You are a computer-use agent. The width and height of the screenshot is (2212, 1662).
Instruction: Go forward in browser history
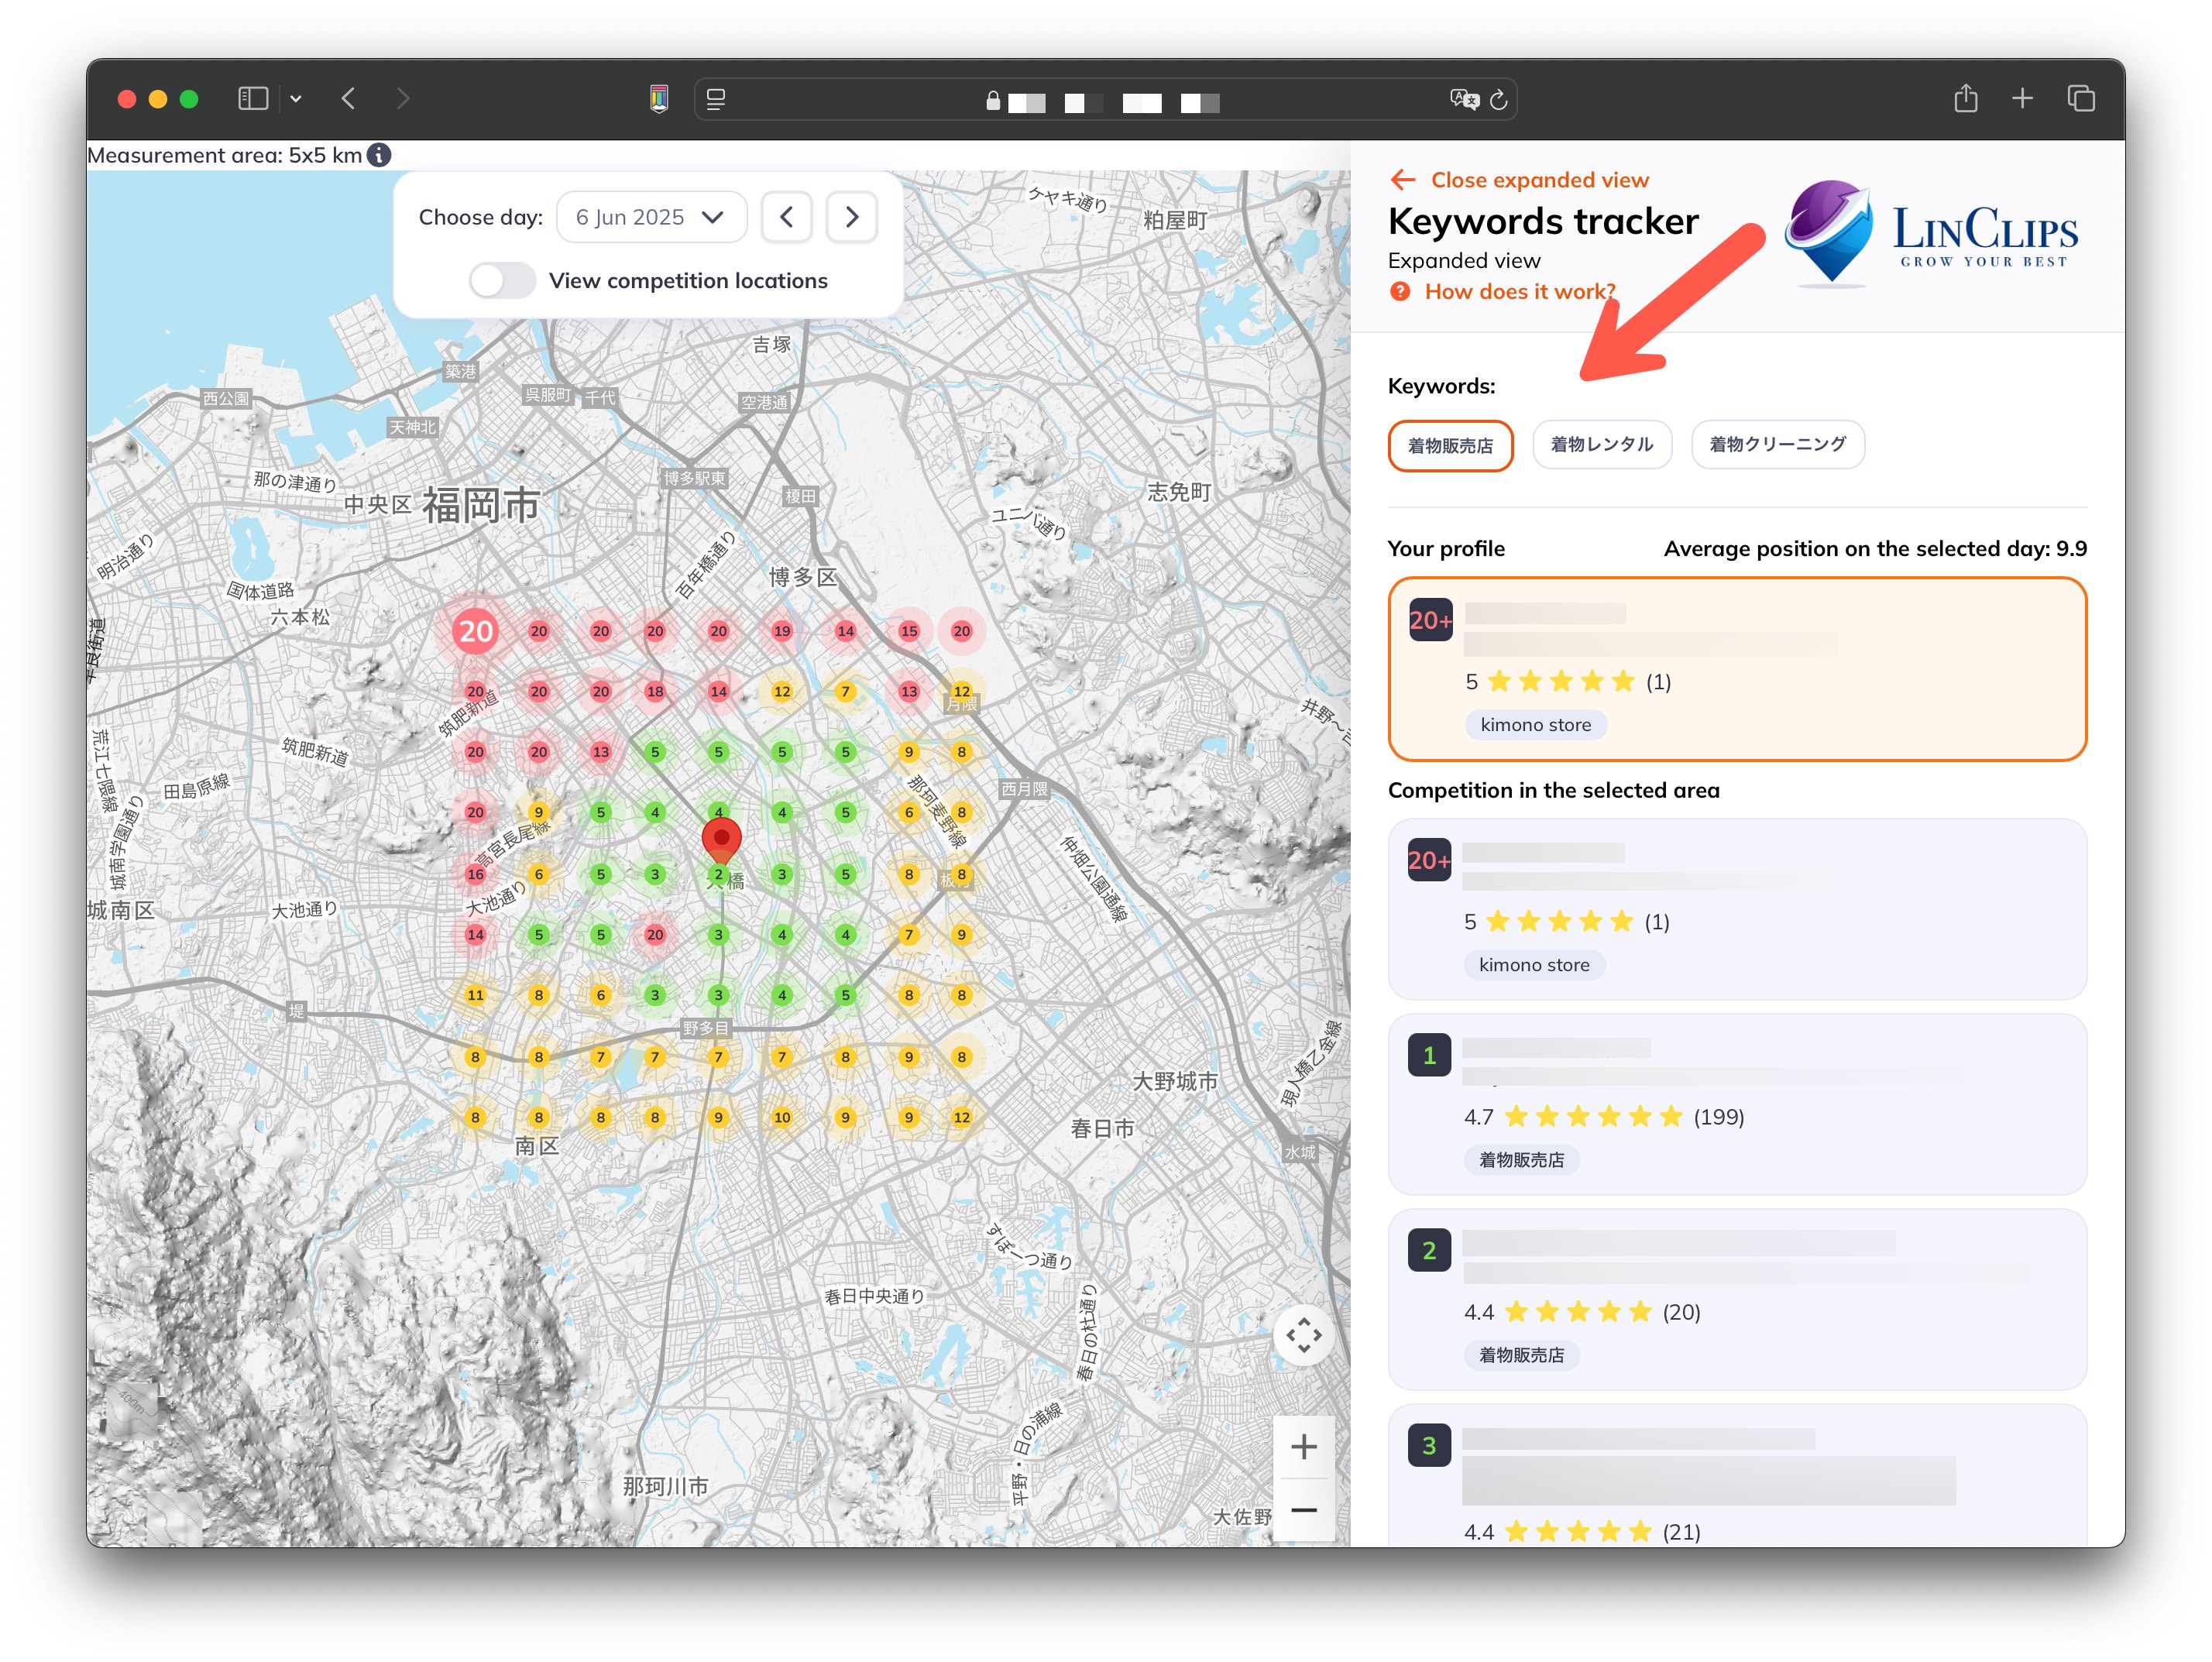click(402, 98)
